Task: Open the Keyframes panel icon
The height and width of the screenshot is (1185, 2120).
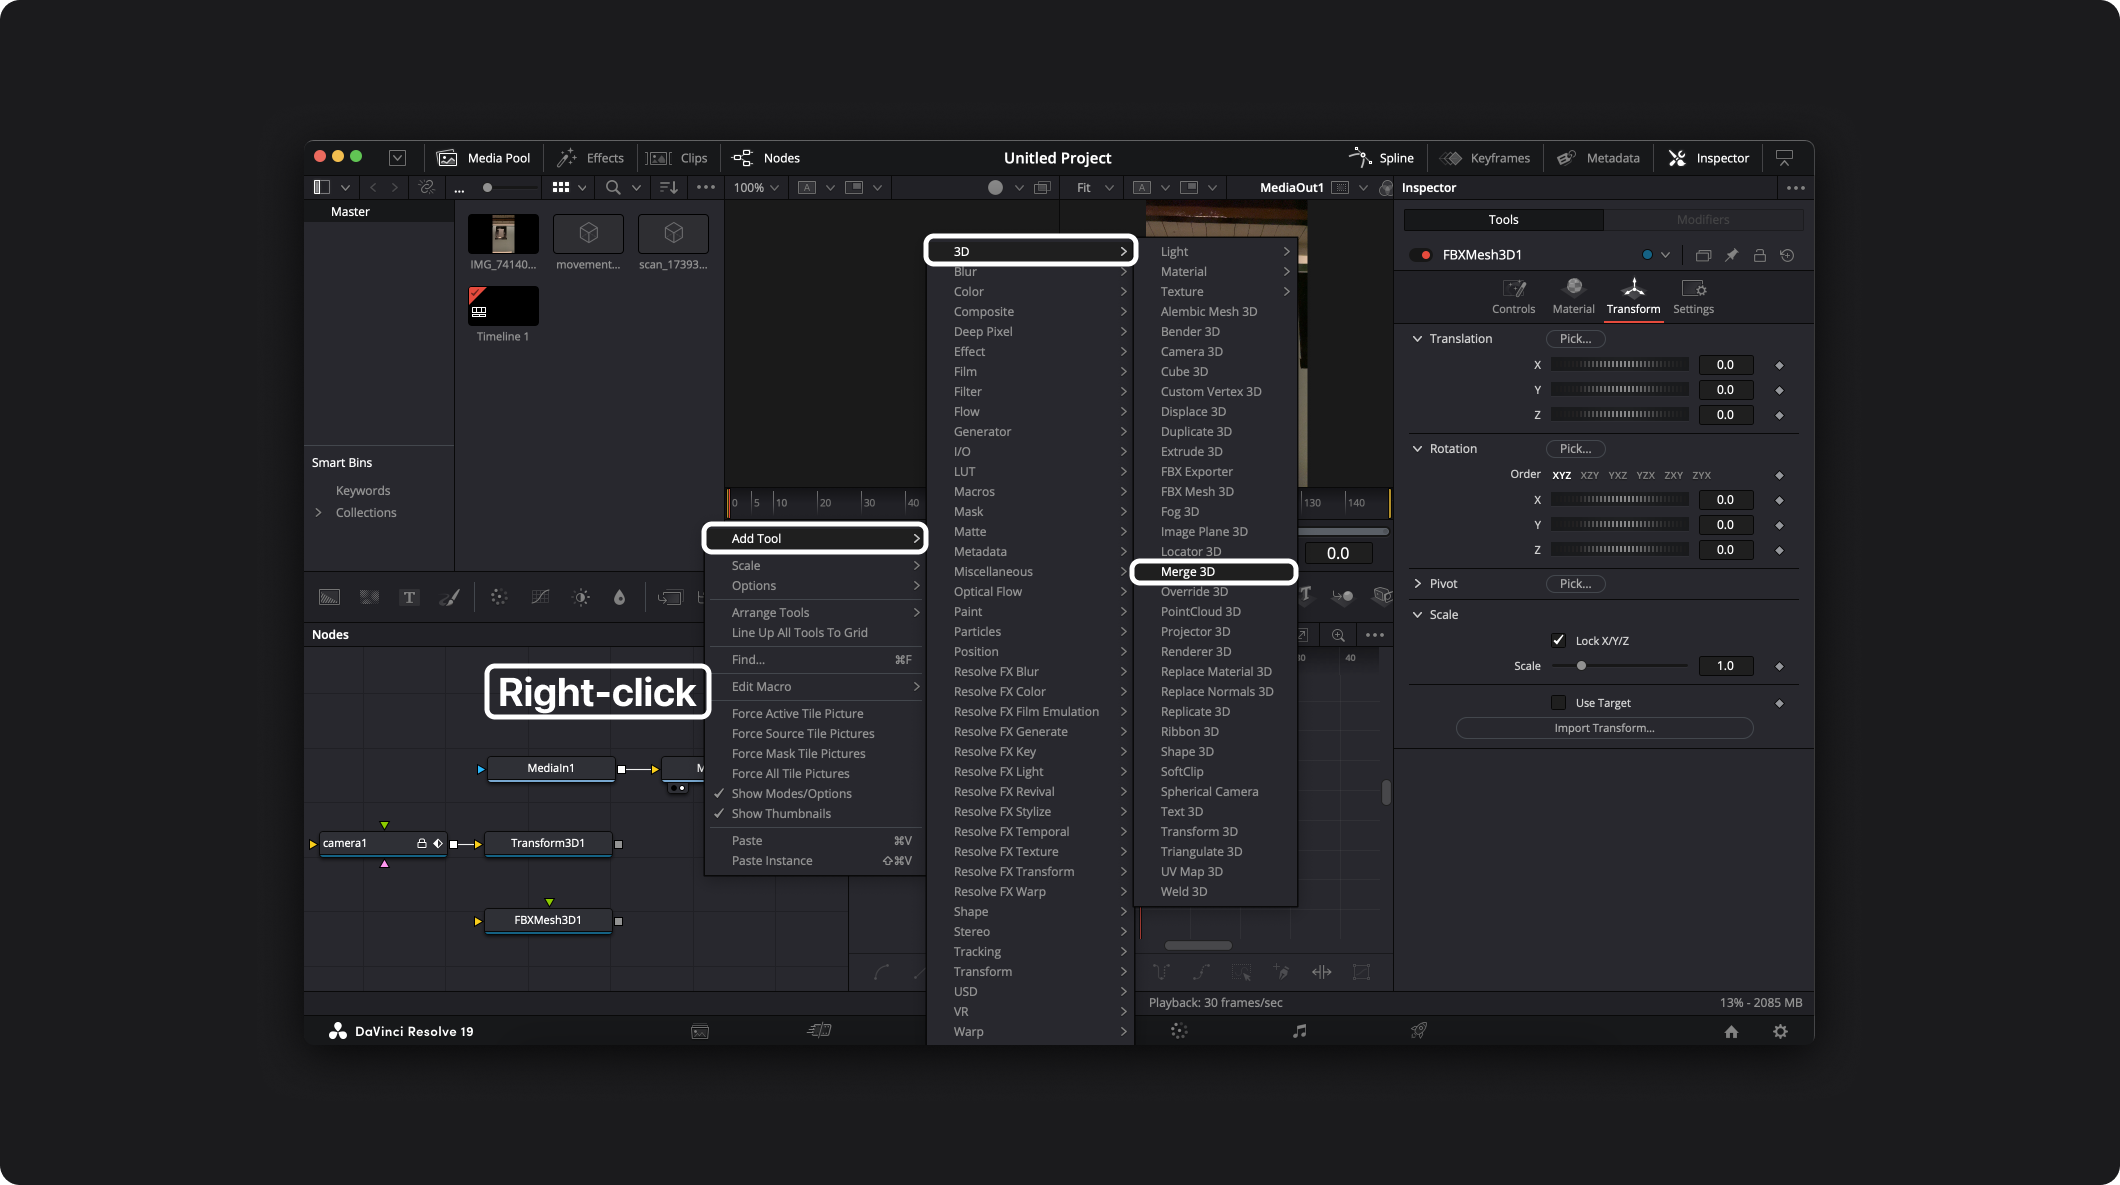Action: click(1450, 158)
